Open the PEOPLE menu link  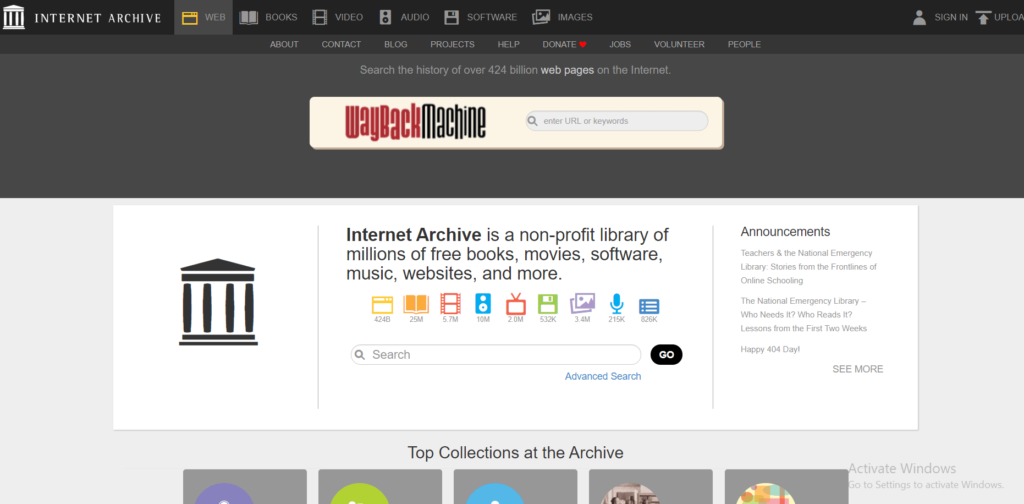(x=744, y=44)
